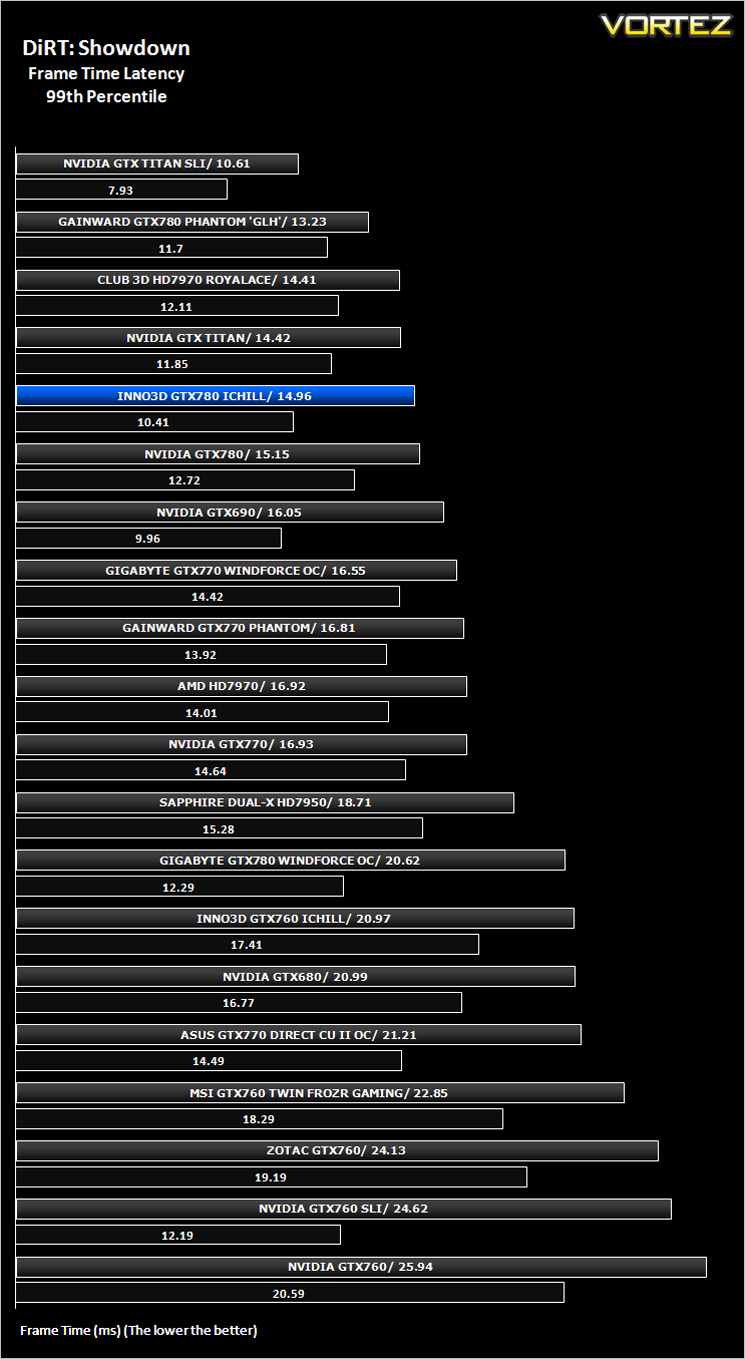Select the DiRT: Showdown chart title
Image resolution: width=745 pixels, height=1359 pixels.
106,48
